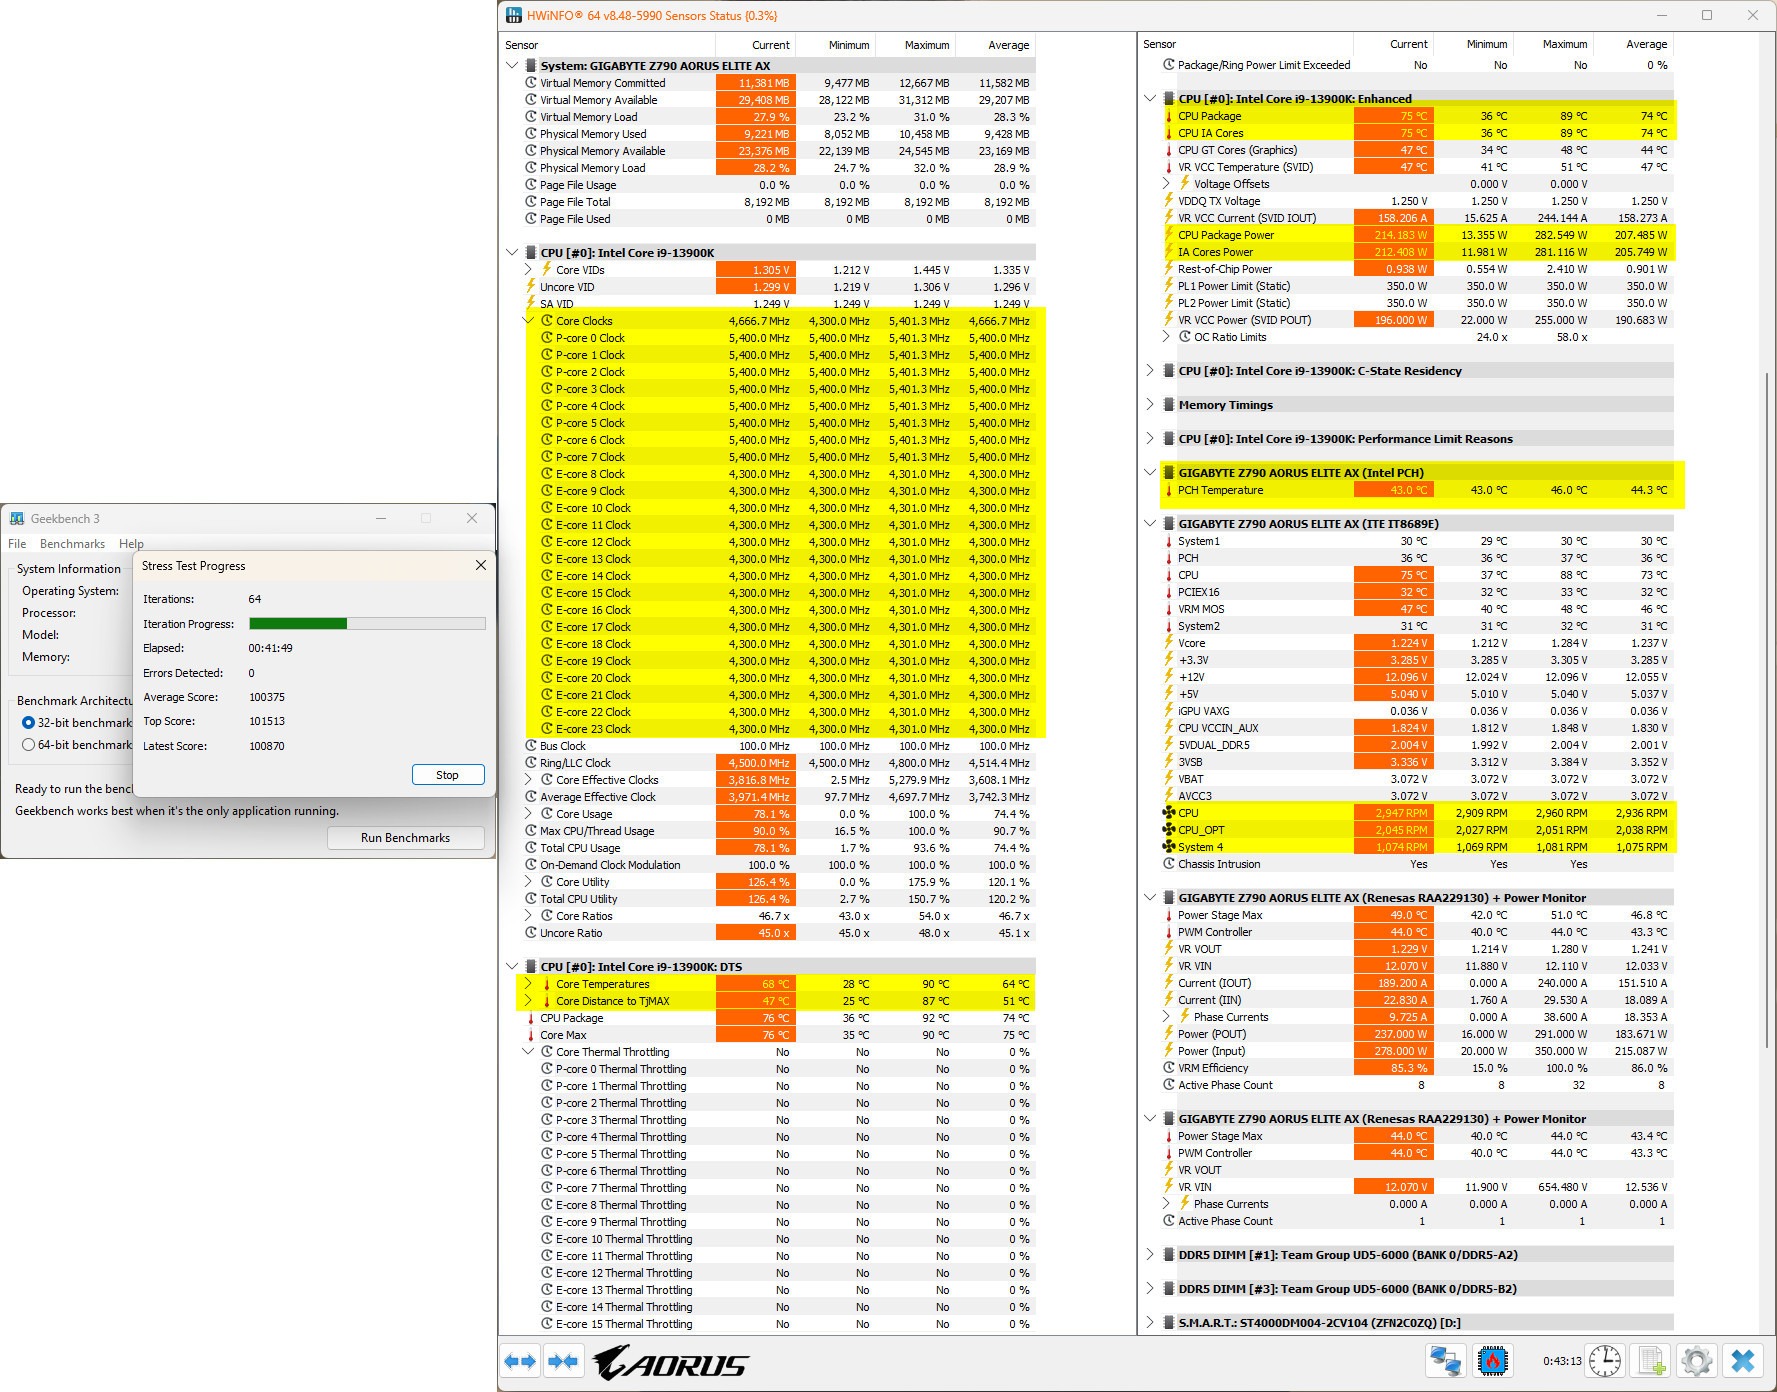This screenshot has width=1777, height=1392.
Task: Click the System 4 fan icon
Action: [x=1168, y=847]
